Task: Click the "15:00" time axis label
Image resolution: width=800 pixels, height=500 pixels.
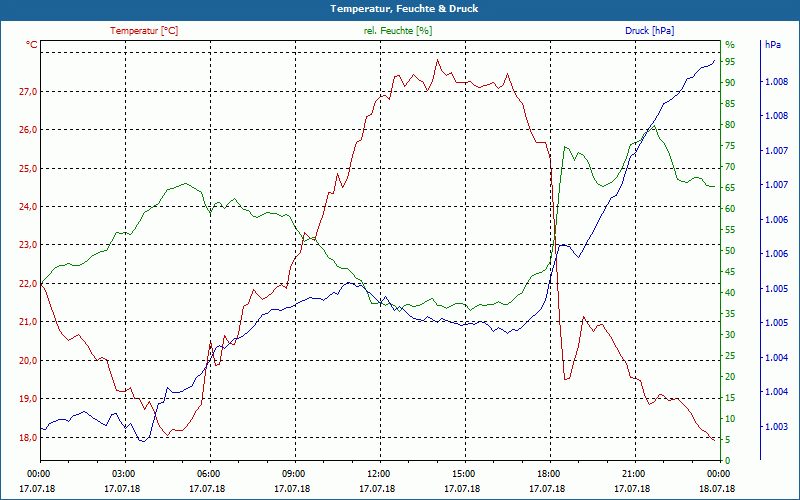Action: tap(463, 473)
